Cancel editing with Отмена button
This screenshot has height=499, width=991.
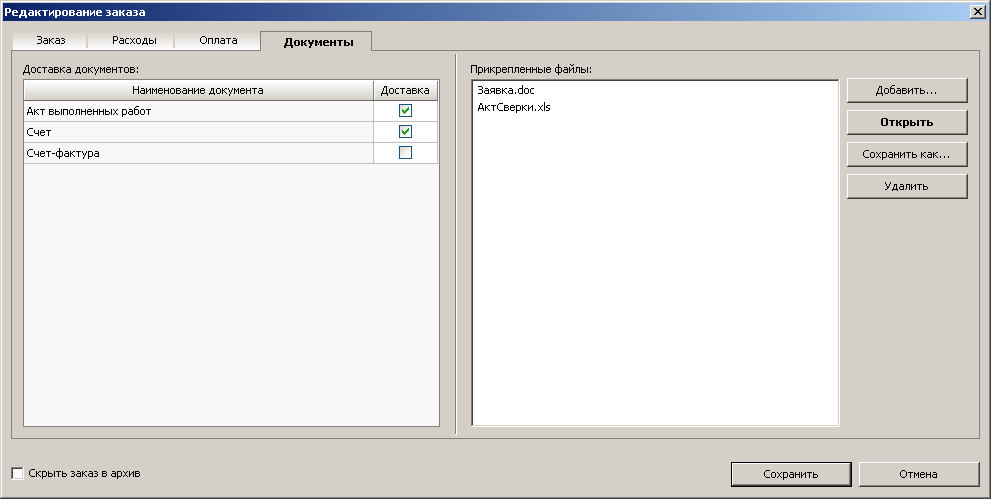(x=917, y=474)
